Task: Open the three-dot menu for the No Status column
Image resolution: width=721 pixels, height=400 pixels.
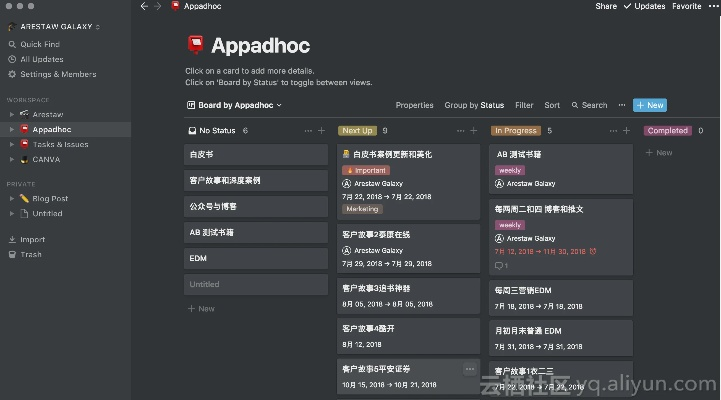Action: click(307, 131)
